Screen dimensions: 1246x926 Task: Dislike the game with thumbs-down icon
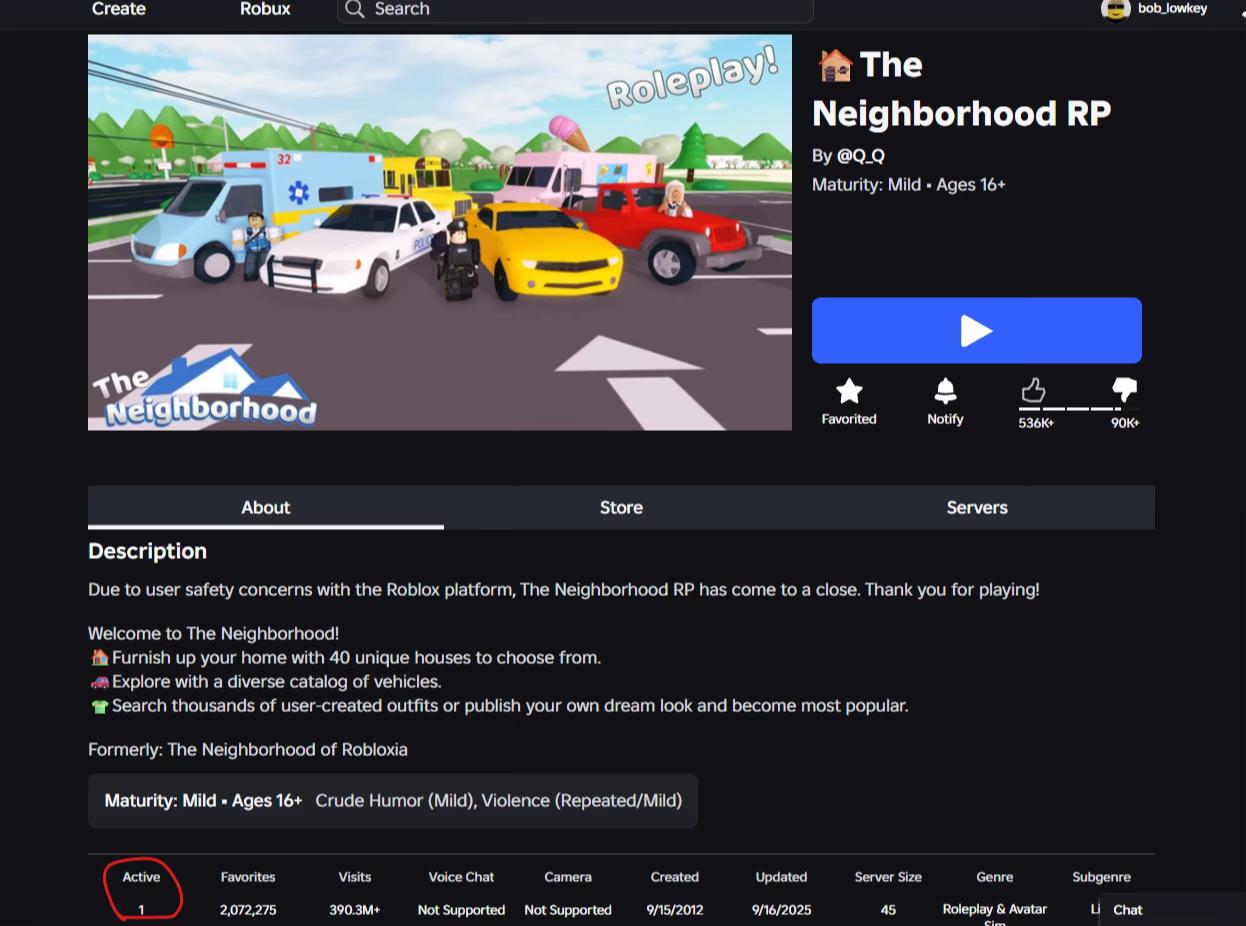[x=1125, y=390]
